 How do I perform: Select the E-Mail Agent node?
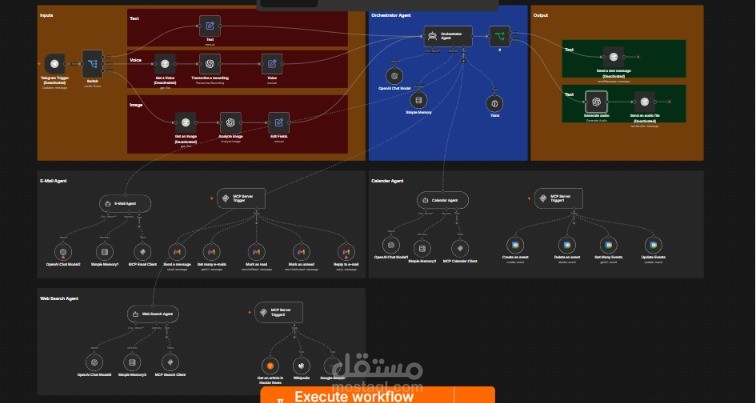125,203
